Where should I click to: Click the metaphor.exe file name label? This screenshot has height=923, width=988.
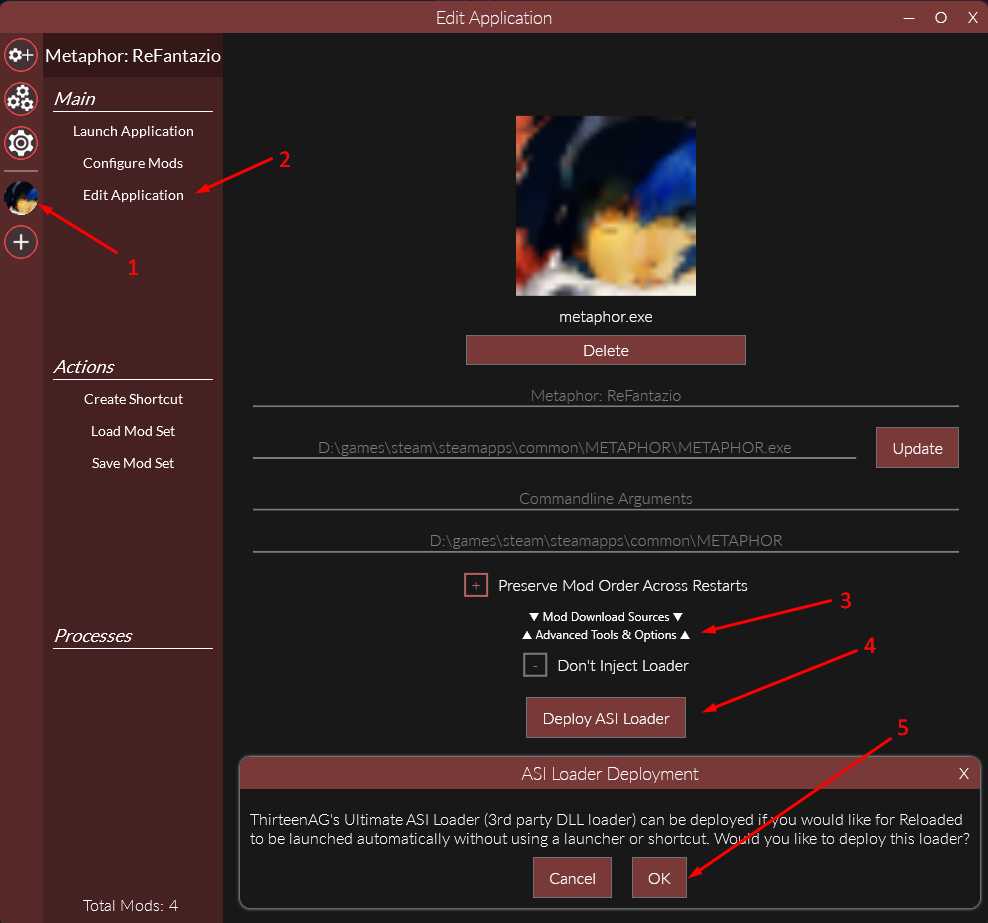pyautogui.click(x=606, y=317)
